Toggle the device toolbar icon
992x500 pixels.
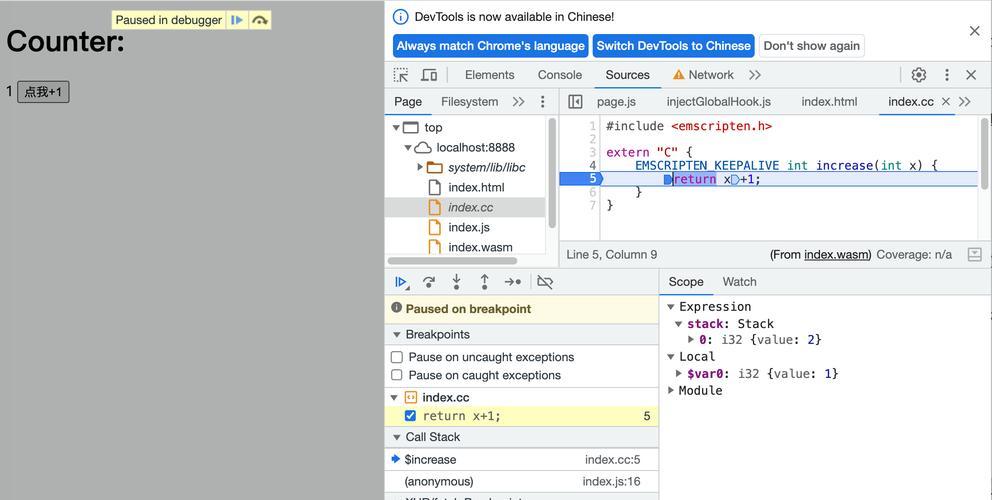[429, 75]
